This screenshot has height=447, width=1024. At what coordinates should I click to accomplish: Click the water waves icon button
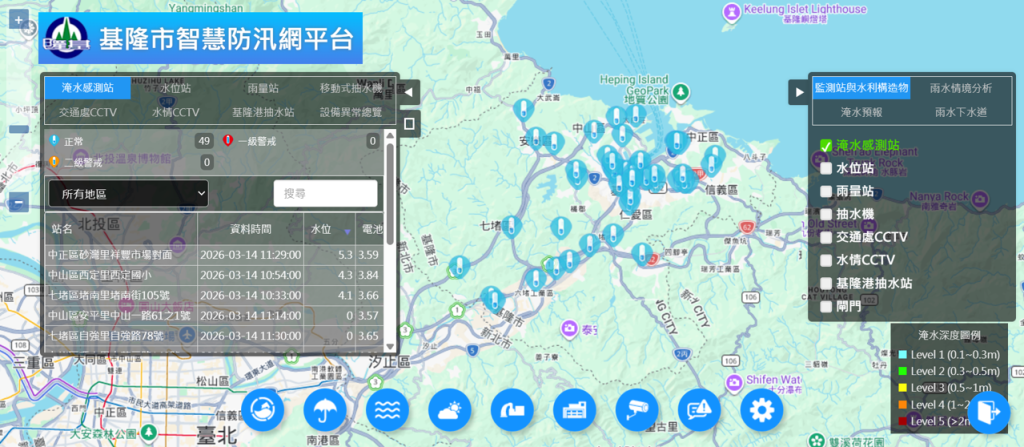pos(387,410)
